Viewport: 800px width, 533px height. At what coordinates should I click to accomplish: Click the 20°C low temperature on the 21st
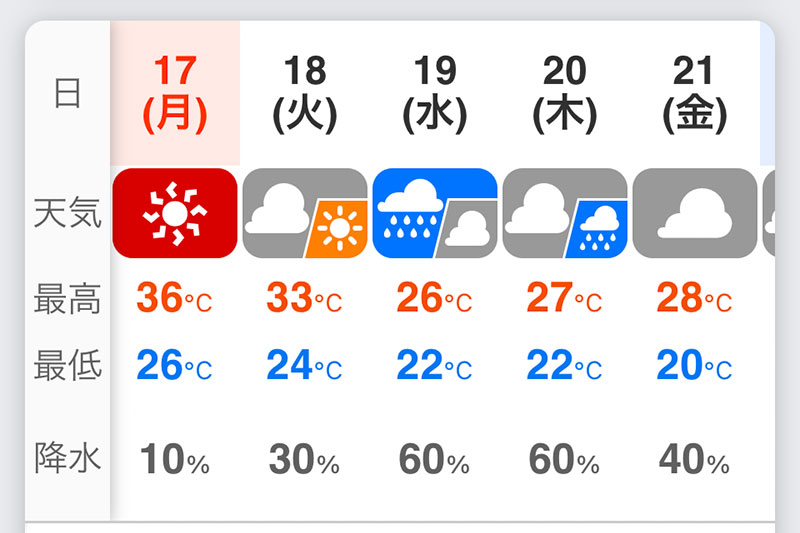coord(695,366)
